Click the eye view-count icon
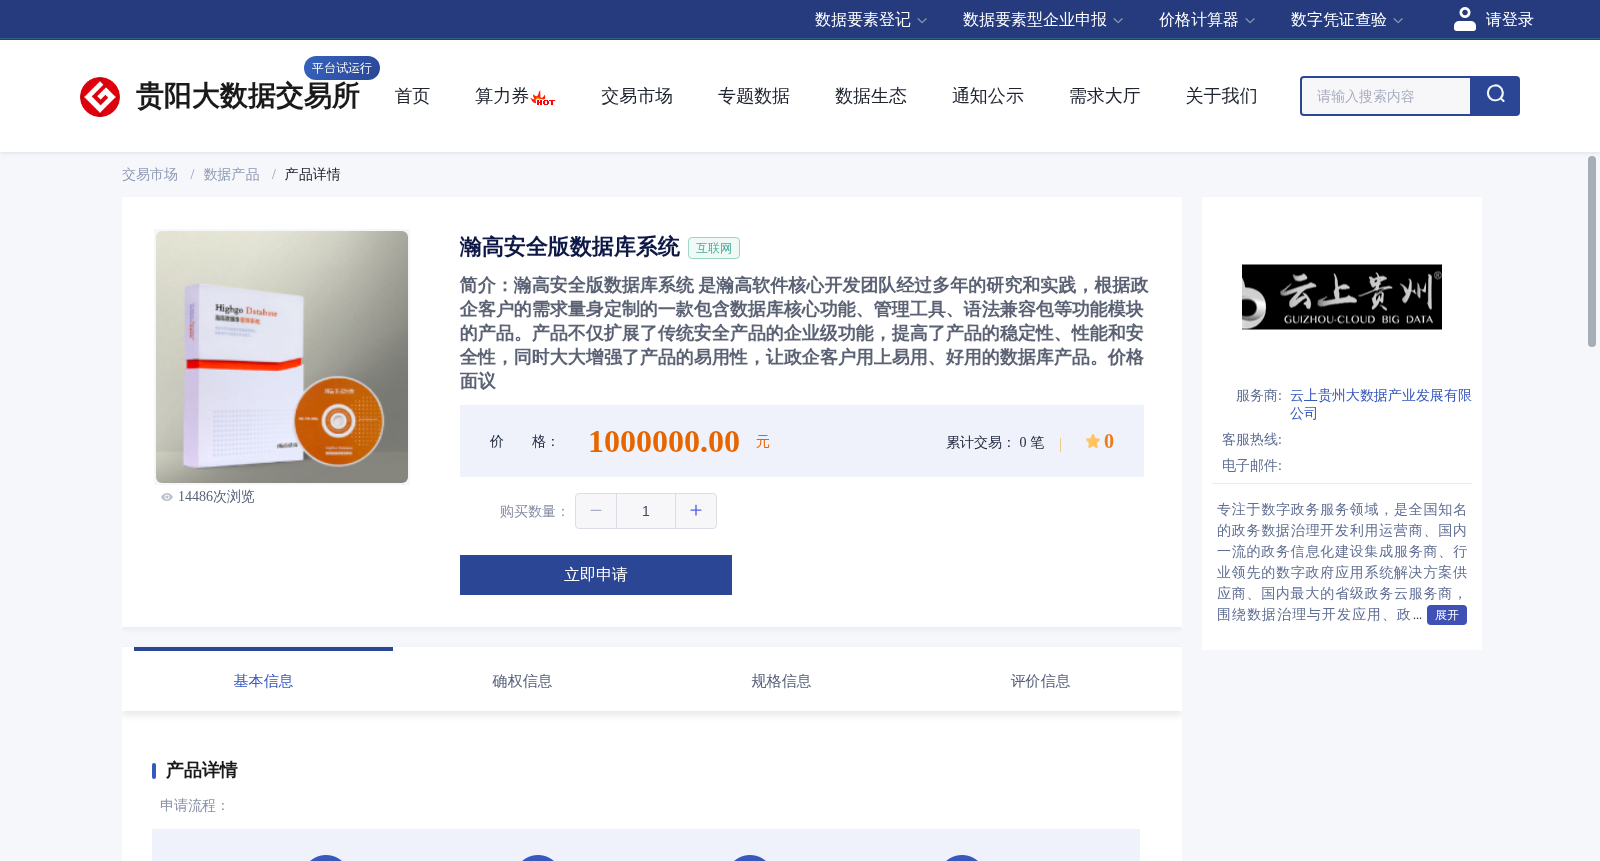Image resolution: width=1600 pixels, height=861 pixels. pos(167,497)
